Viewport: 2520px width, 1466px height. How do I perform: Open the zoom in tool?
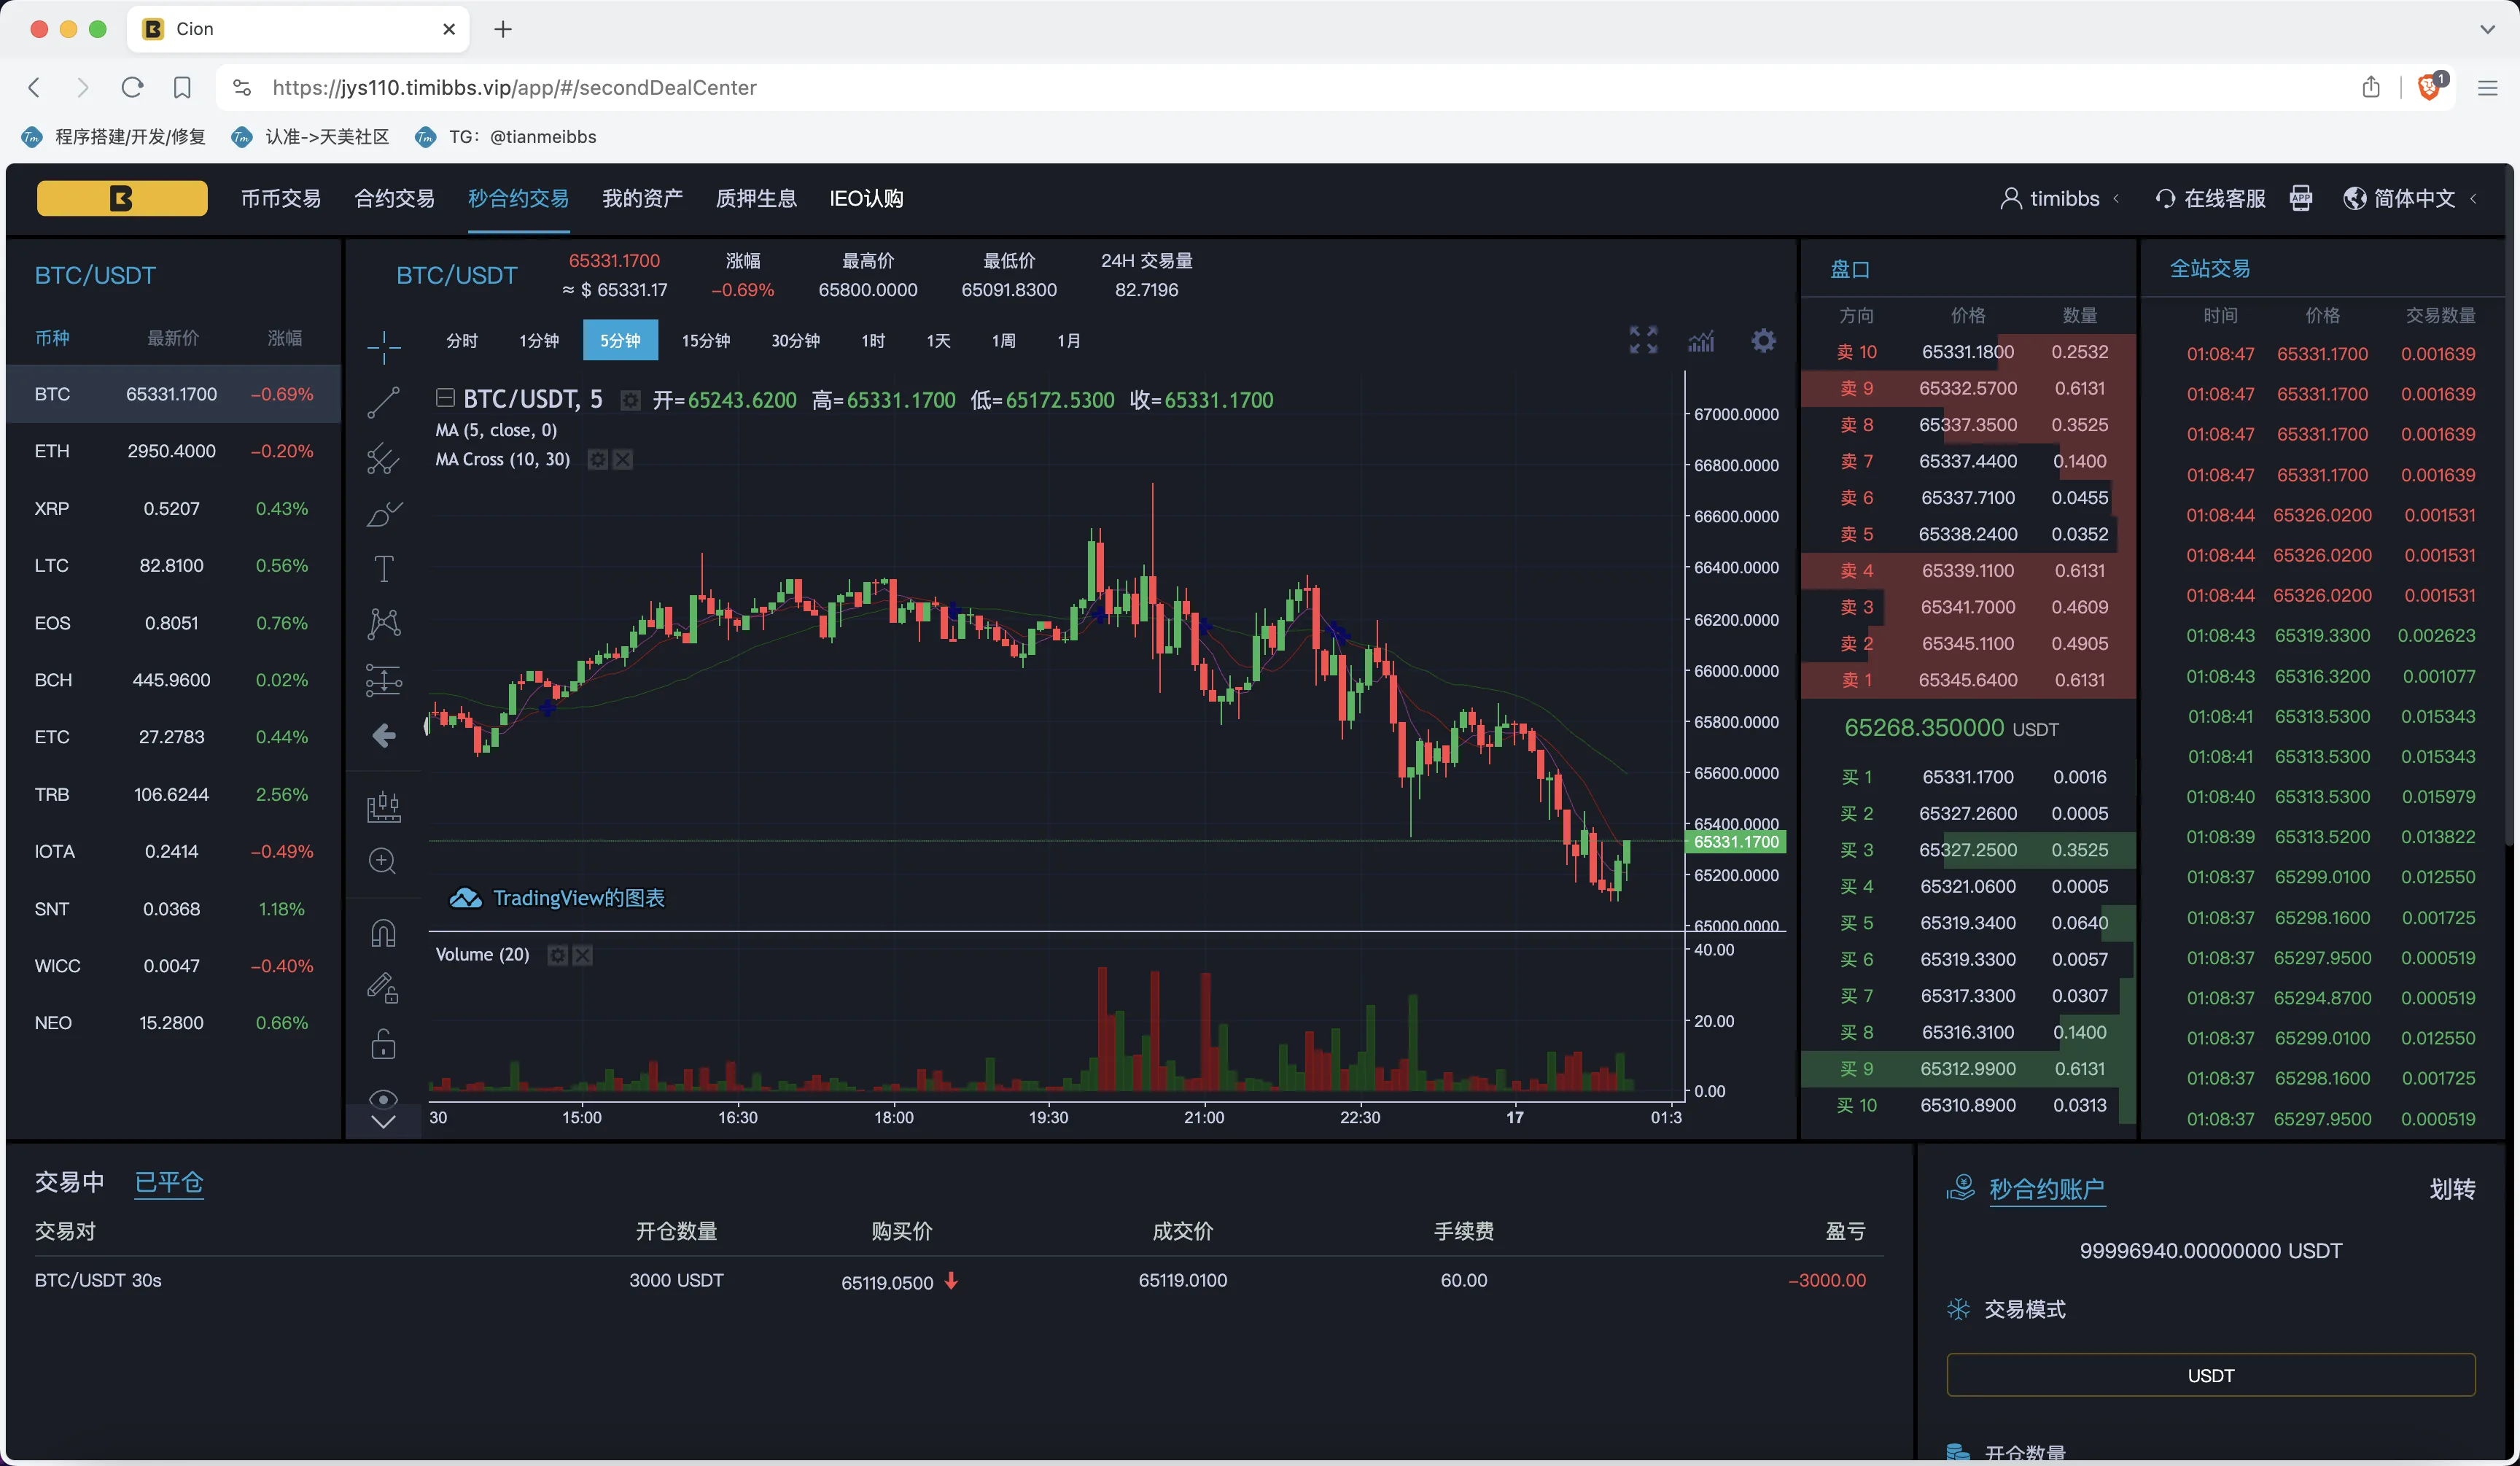tap(383, 861)
